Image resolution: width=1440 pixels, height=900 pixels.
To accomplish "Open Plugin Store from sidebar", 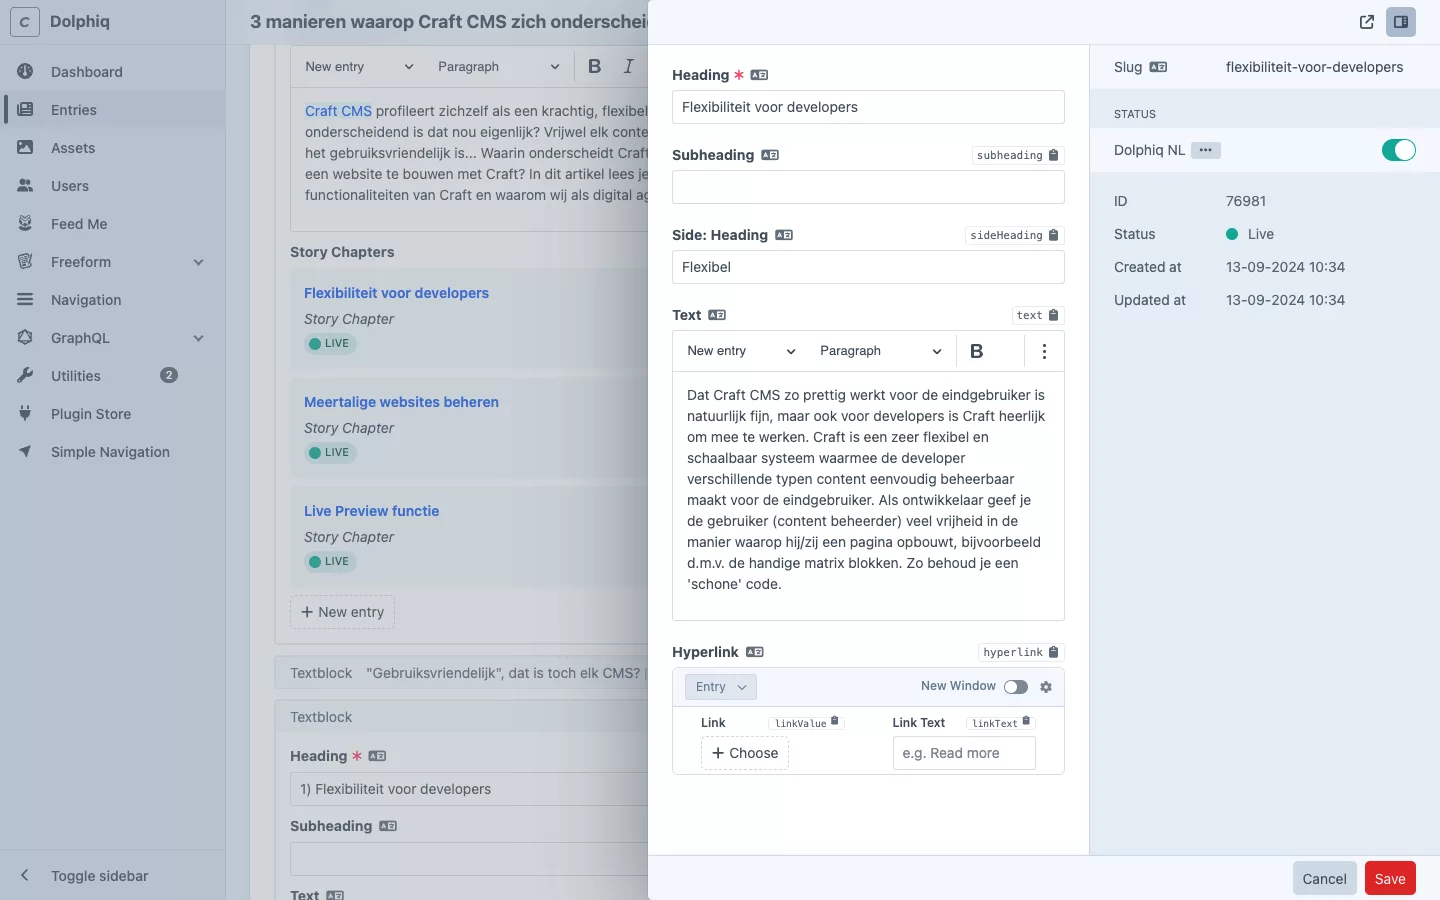I will 91,414.
